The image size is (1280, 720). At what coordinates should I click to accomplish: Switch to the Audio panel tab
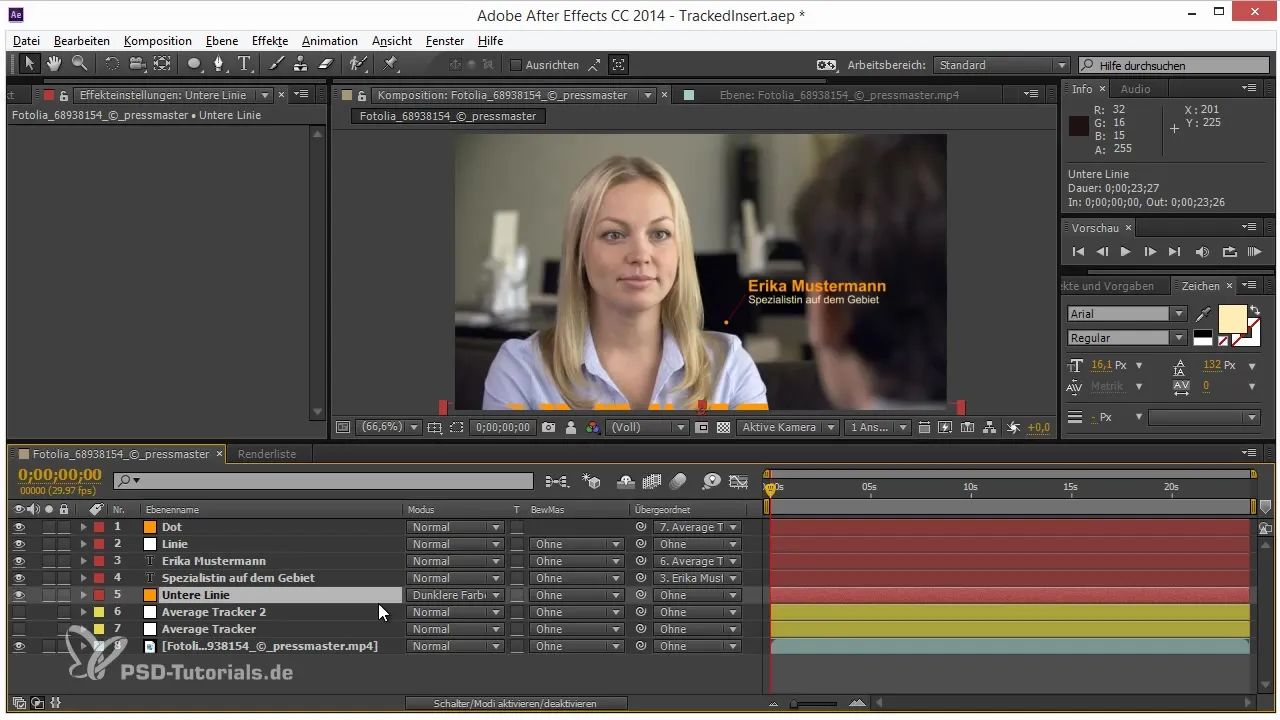pos(1135,89)
